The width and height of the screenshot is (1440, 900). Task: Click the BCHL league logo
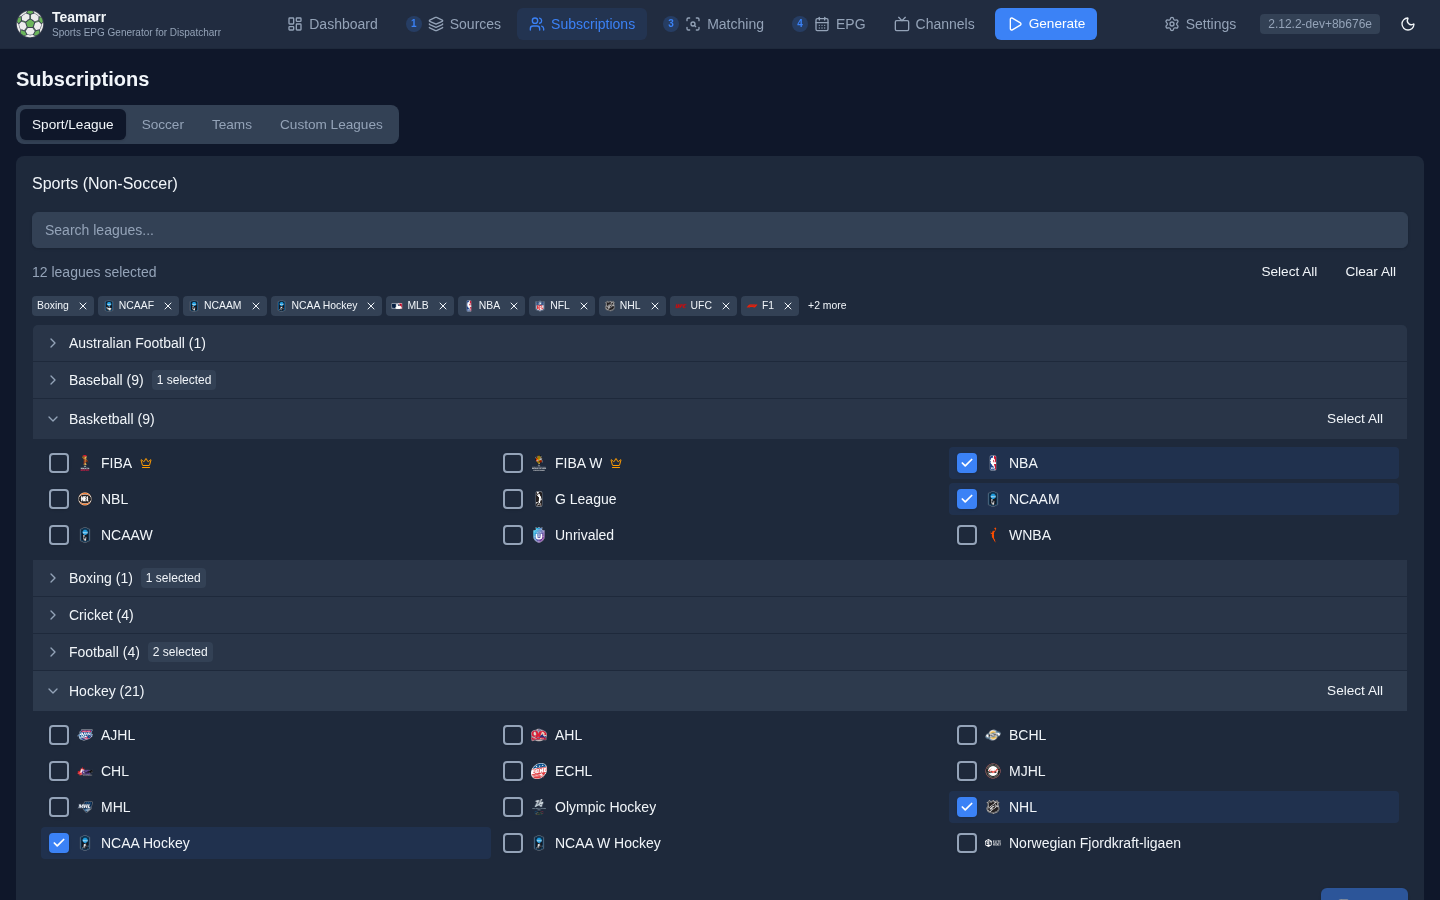pyautogui.click(x=993, y=735)
